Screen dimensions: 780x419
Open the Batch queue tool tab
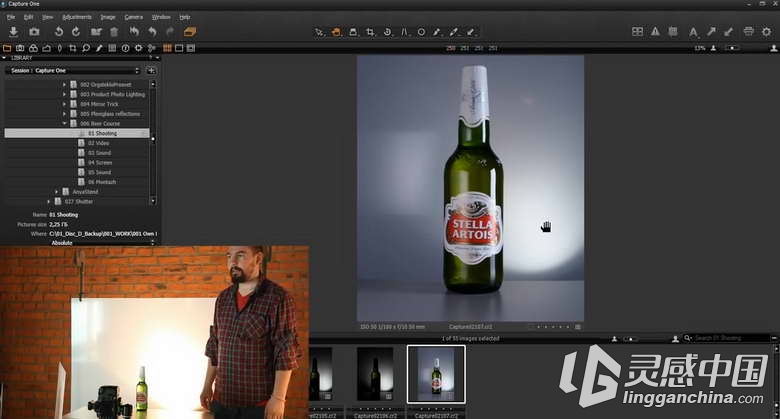click(x=152, y=48)
